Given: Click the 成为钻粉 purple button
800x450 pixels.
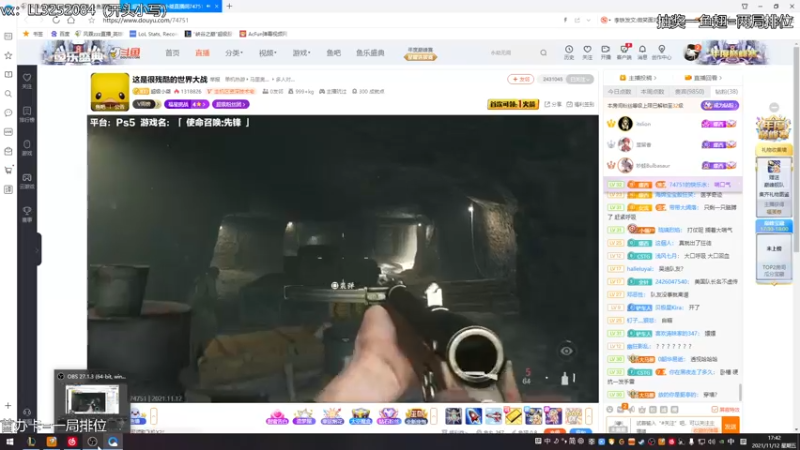Looking at the screenshot, I should tap(719, 106).
